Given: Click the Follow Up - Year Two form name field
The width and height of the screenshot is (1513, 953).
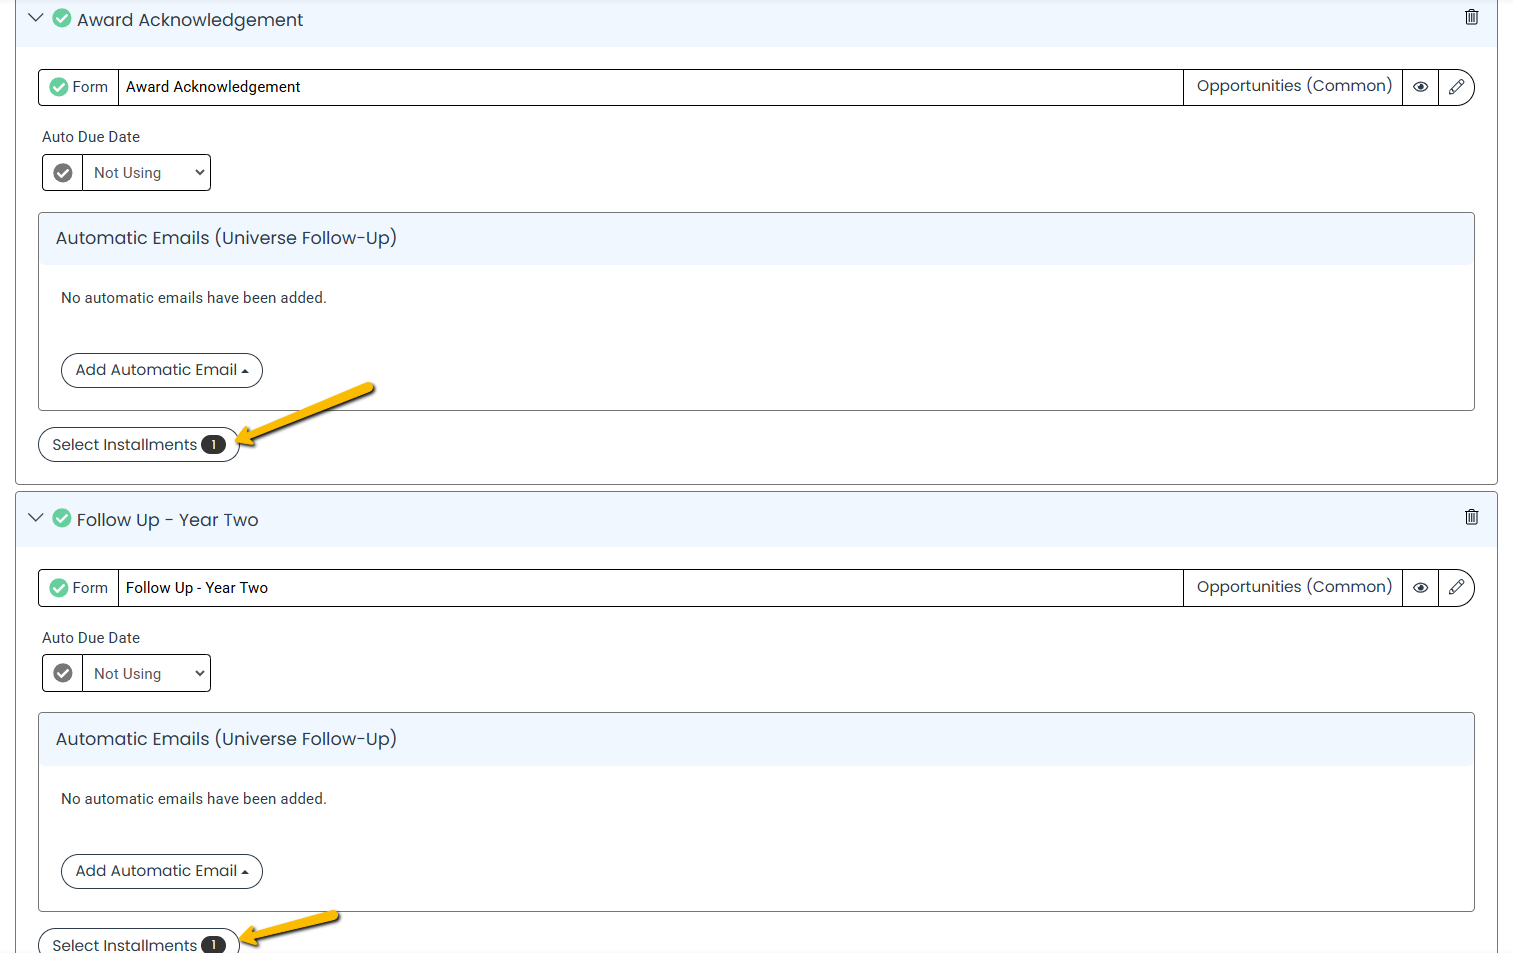Looking at the screenshot, I should point(650,588).
